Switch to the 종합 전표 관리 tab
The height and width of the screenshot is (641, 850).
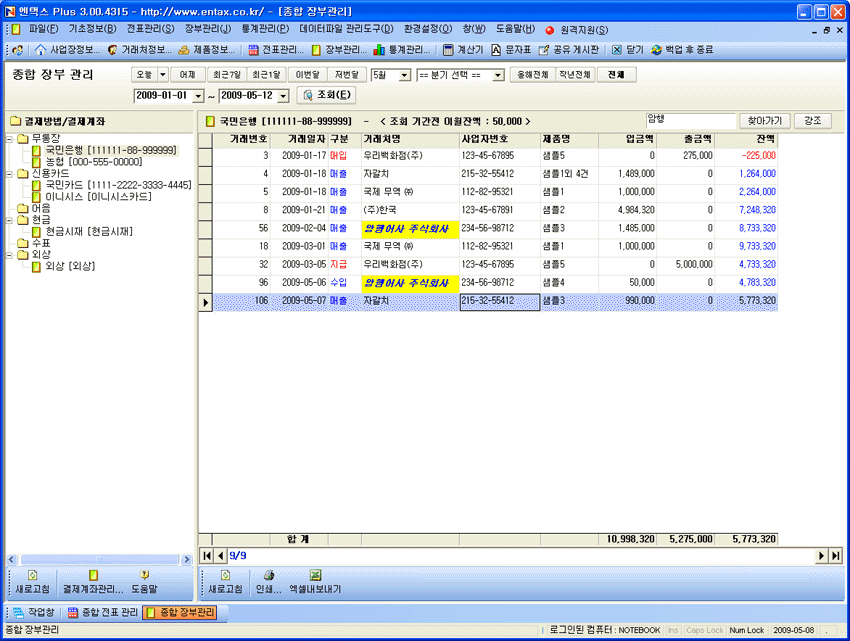[x=103, y=612]
